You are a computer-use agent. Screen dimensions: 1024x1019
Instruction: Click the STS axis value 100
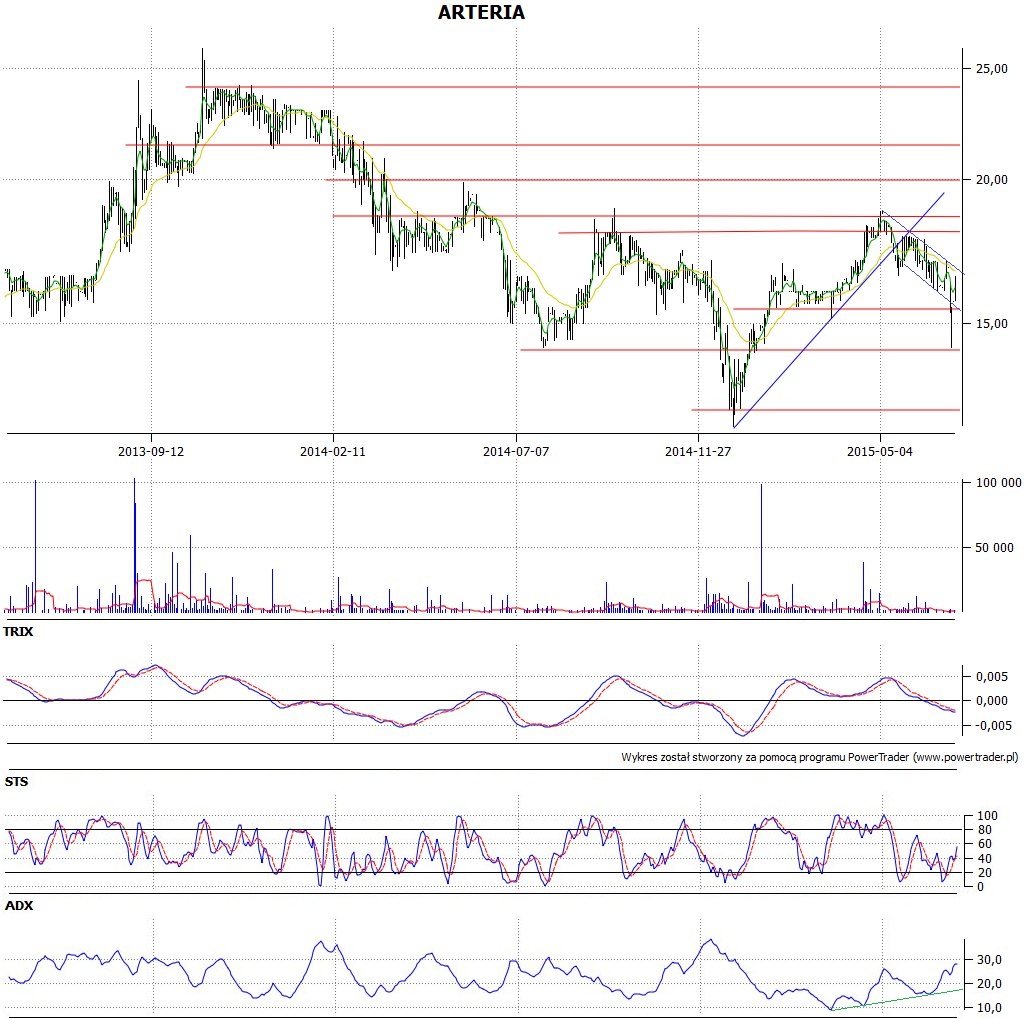pos(987,815)
